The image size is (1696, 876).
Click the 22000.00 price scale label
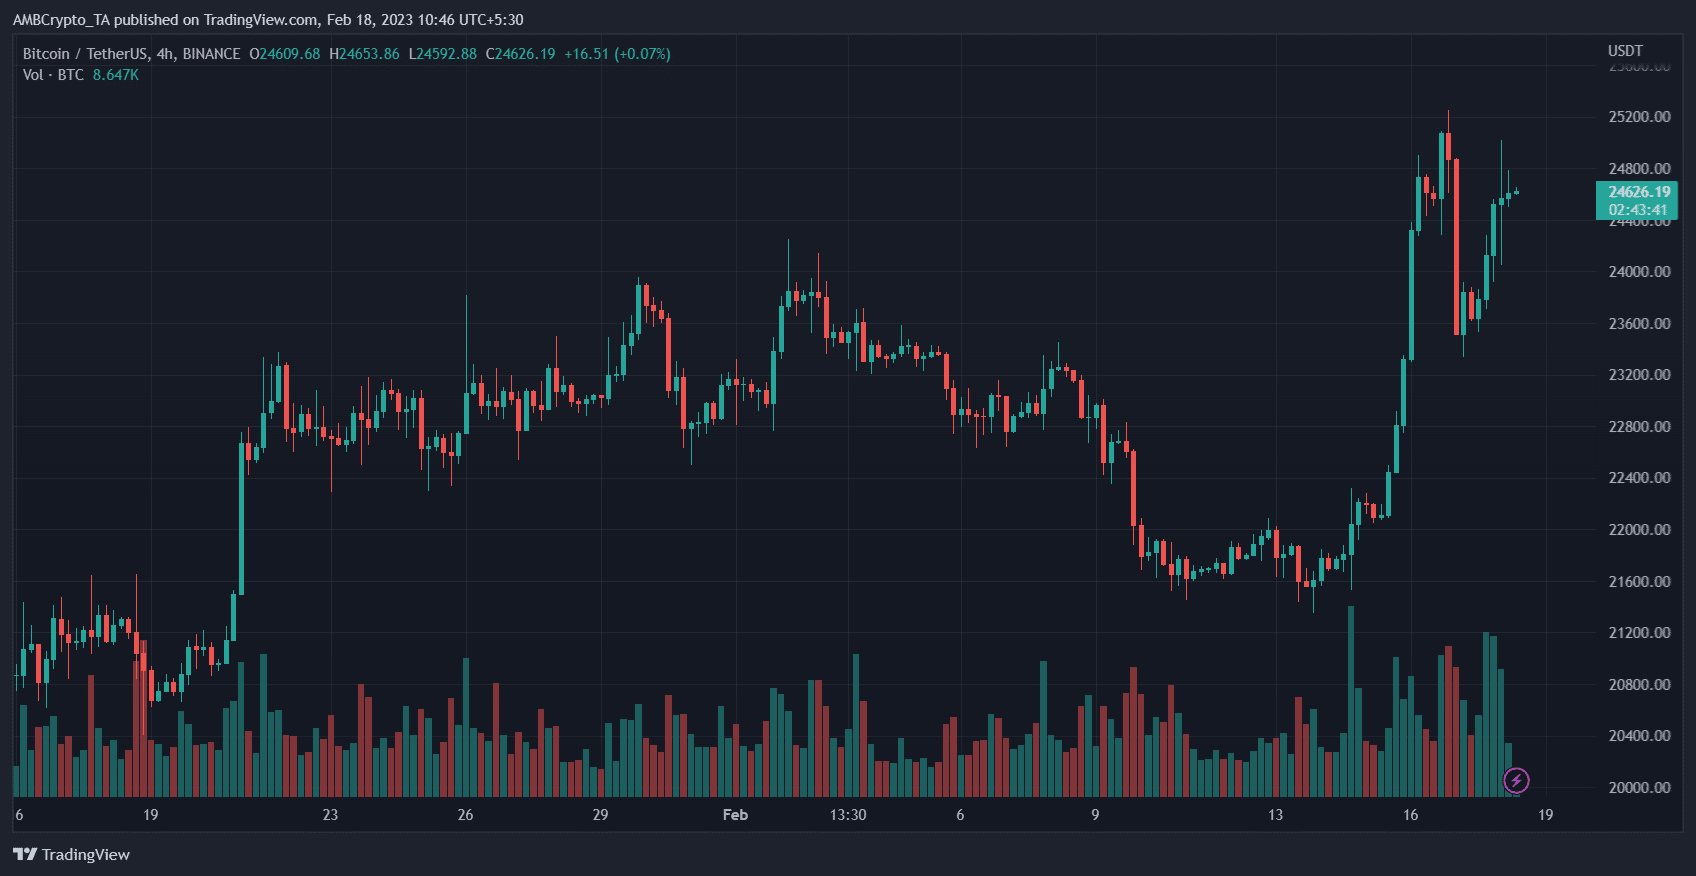[x=1639, y=530]
